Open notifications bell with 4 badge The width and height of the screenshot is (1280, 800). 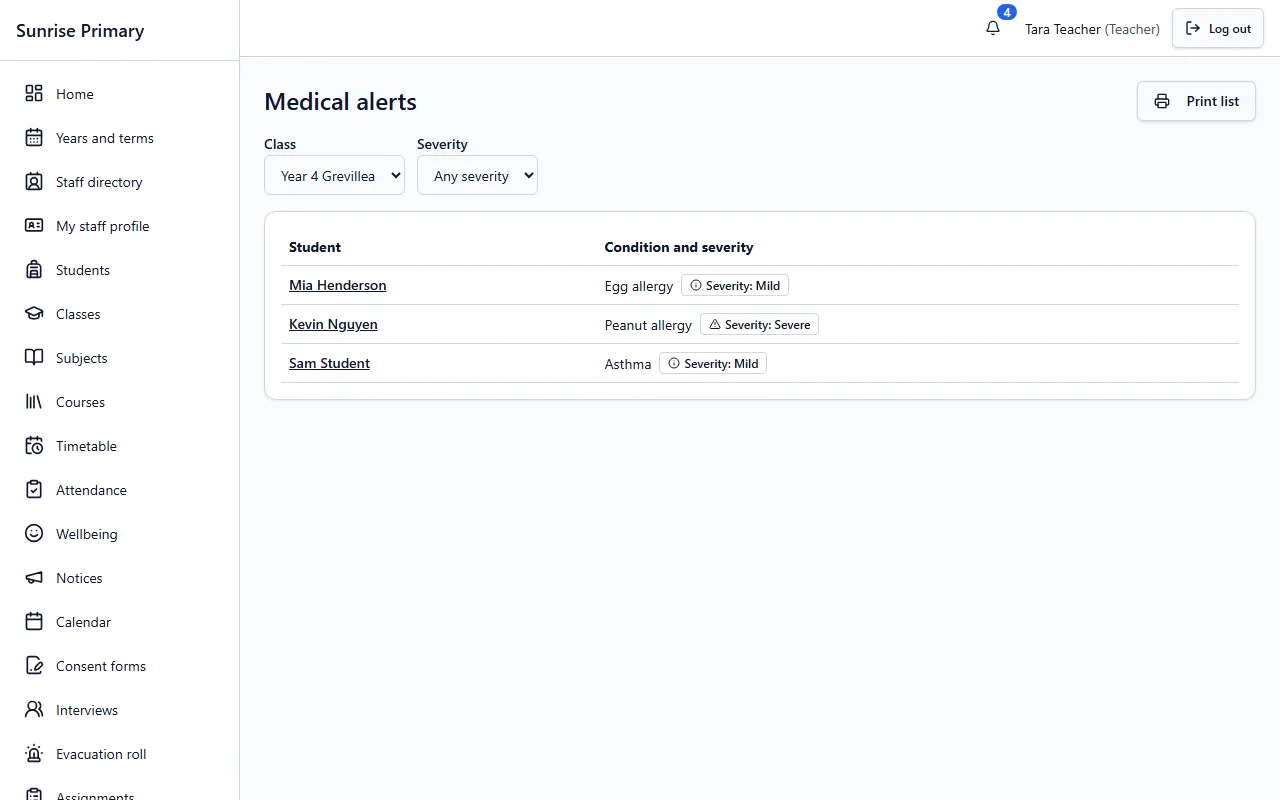point(993,28)
